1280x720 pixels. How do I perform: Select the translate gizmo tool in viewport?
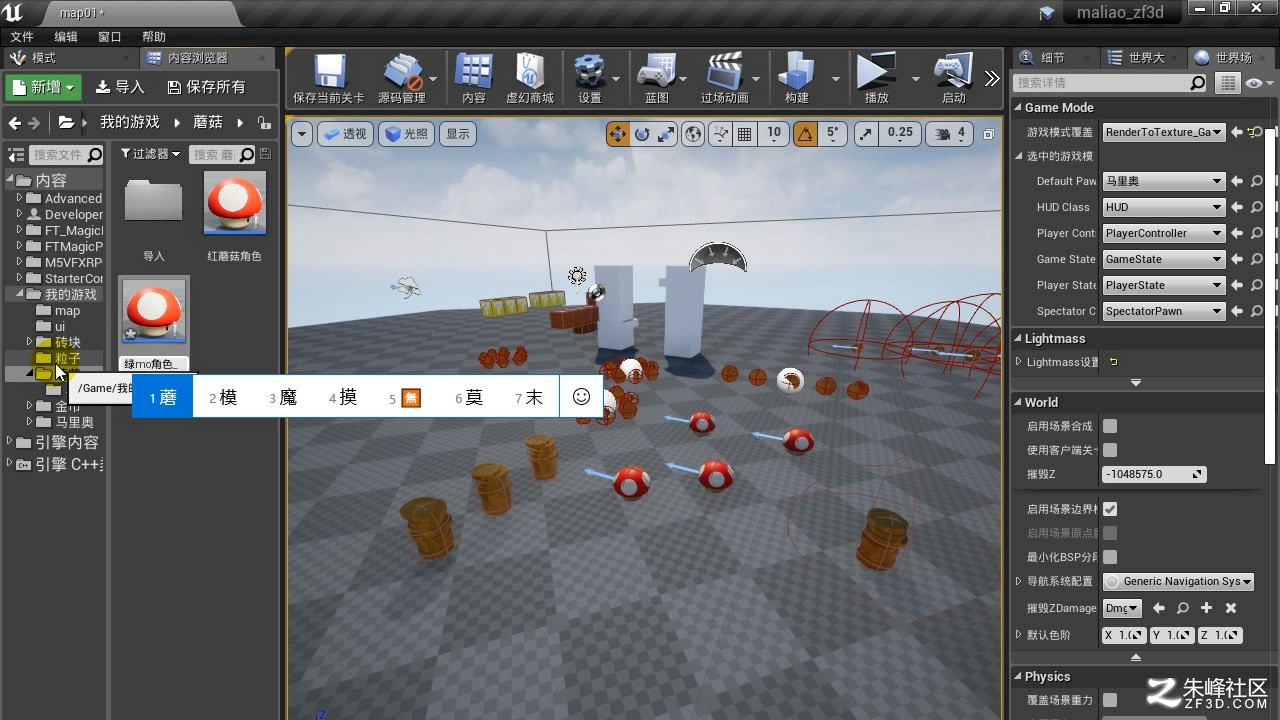tap(618, 134)
